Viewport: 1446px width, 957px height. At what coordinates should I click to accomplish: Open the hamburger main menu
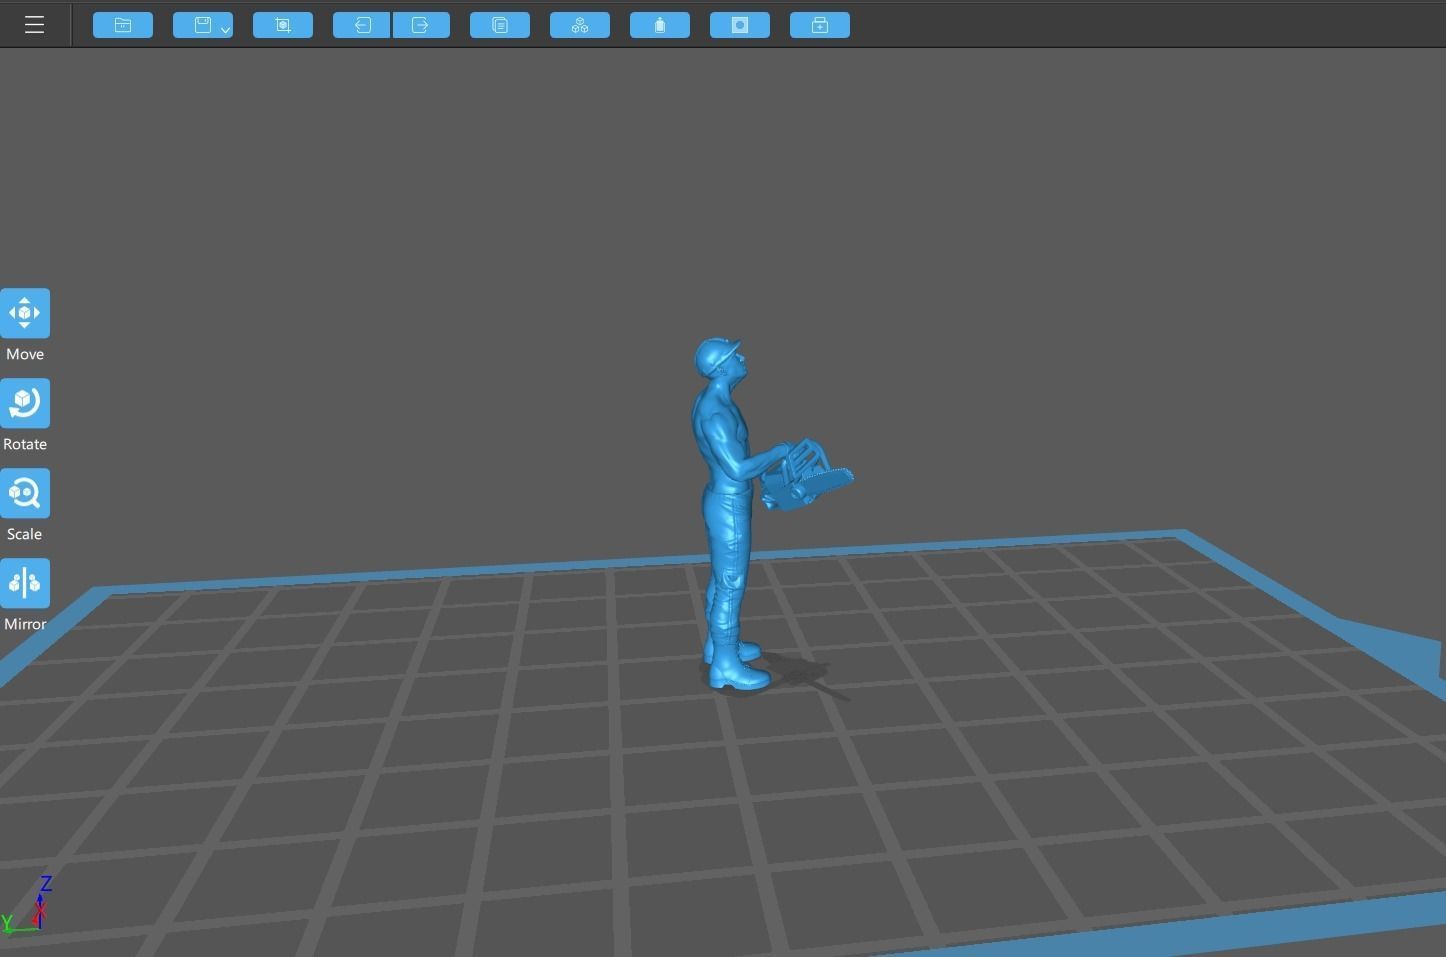[34, 25]
